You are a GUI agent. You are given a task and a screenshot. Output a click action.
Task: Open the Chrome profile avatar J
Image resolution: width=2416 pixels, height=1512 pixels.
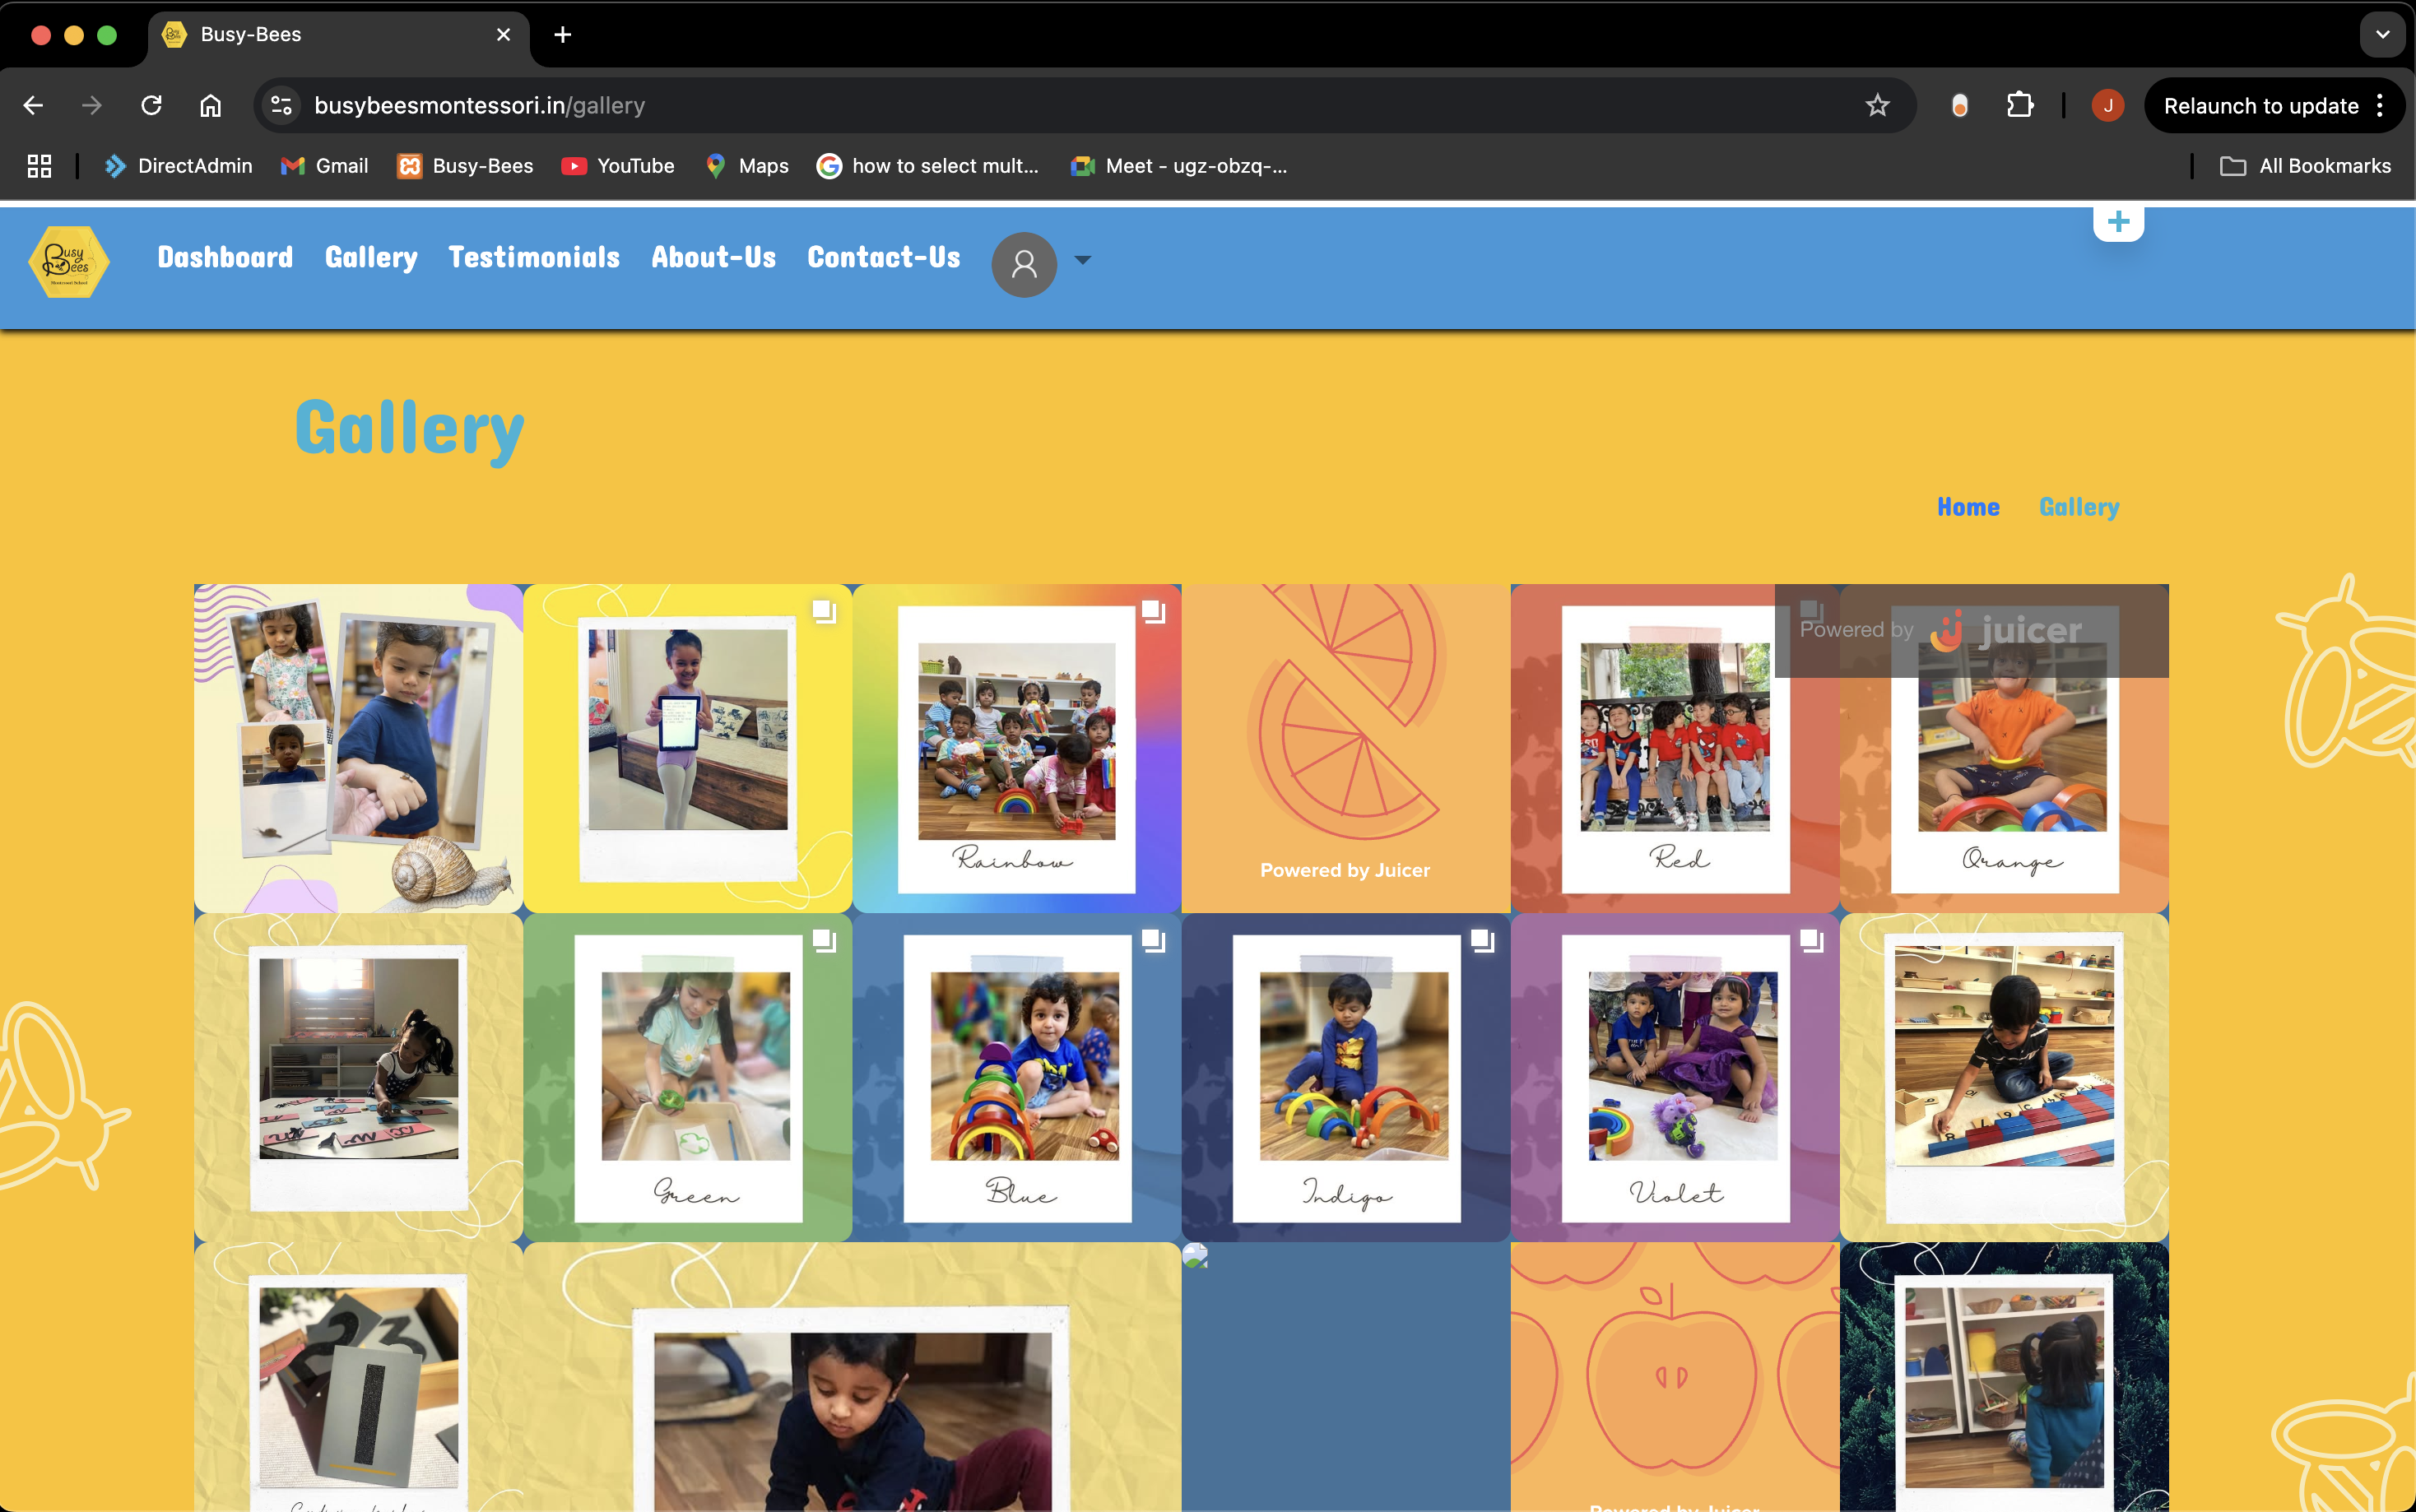point(2108,105)
